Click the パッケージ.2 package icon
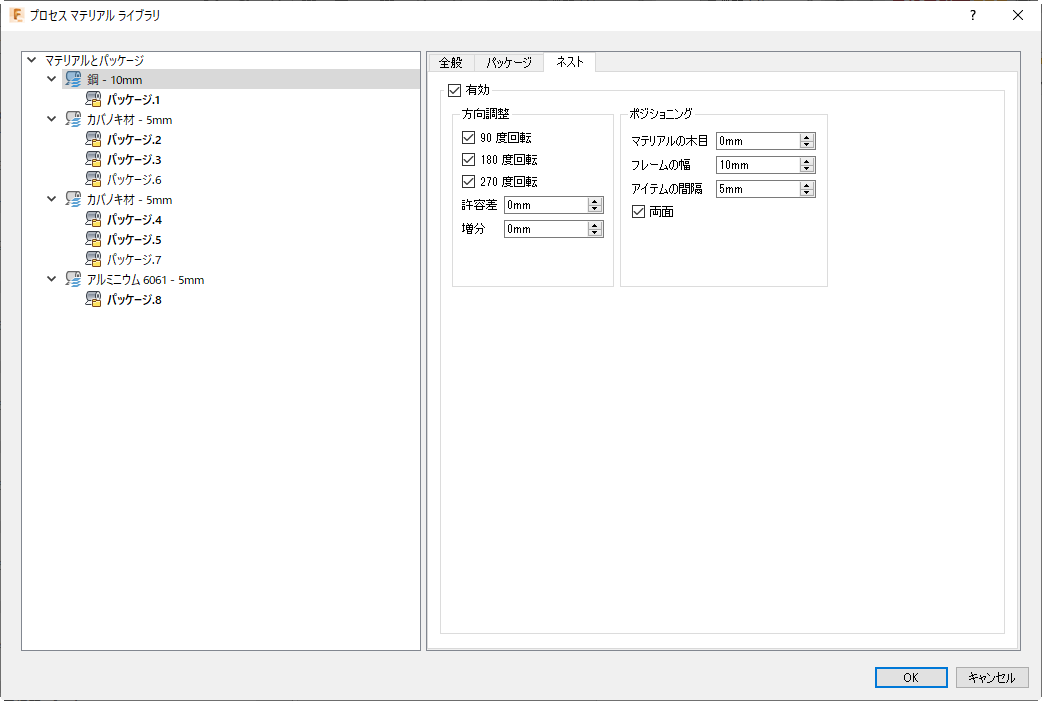The width and height of the screenshot is (1042, 701). point(93,140)
